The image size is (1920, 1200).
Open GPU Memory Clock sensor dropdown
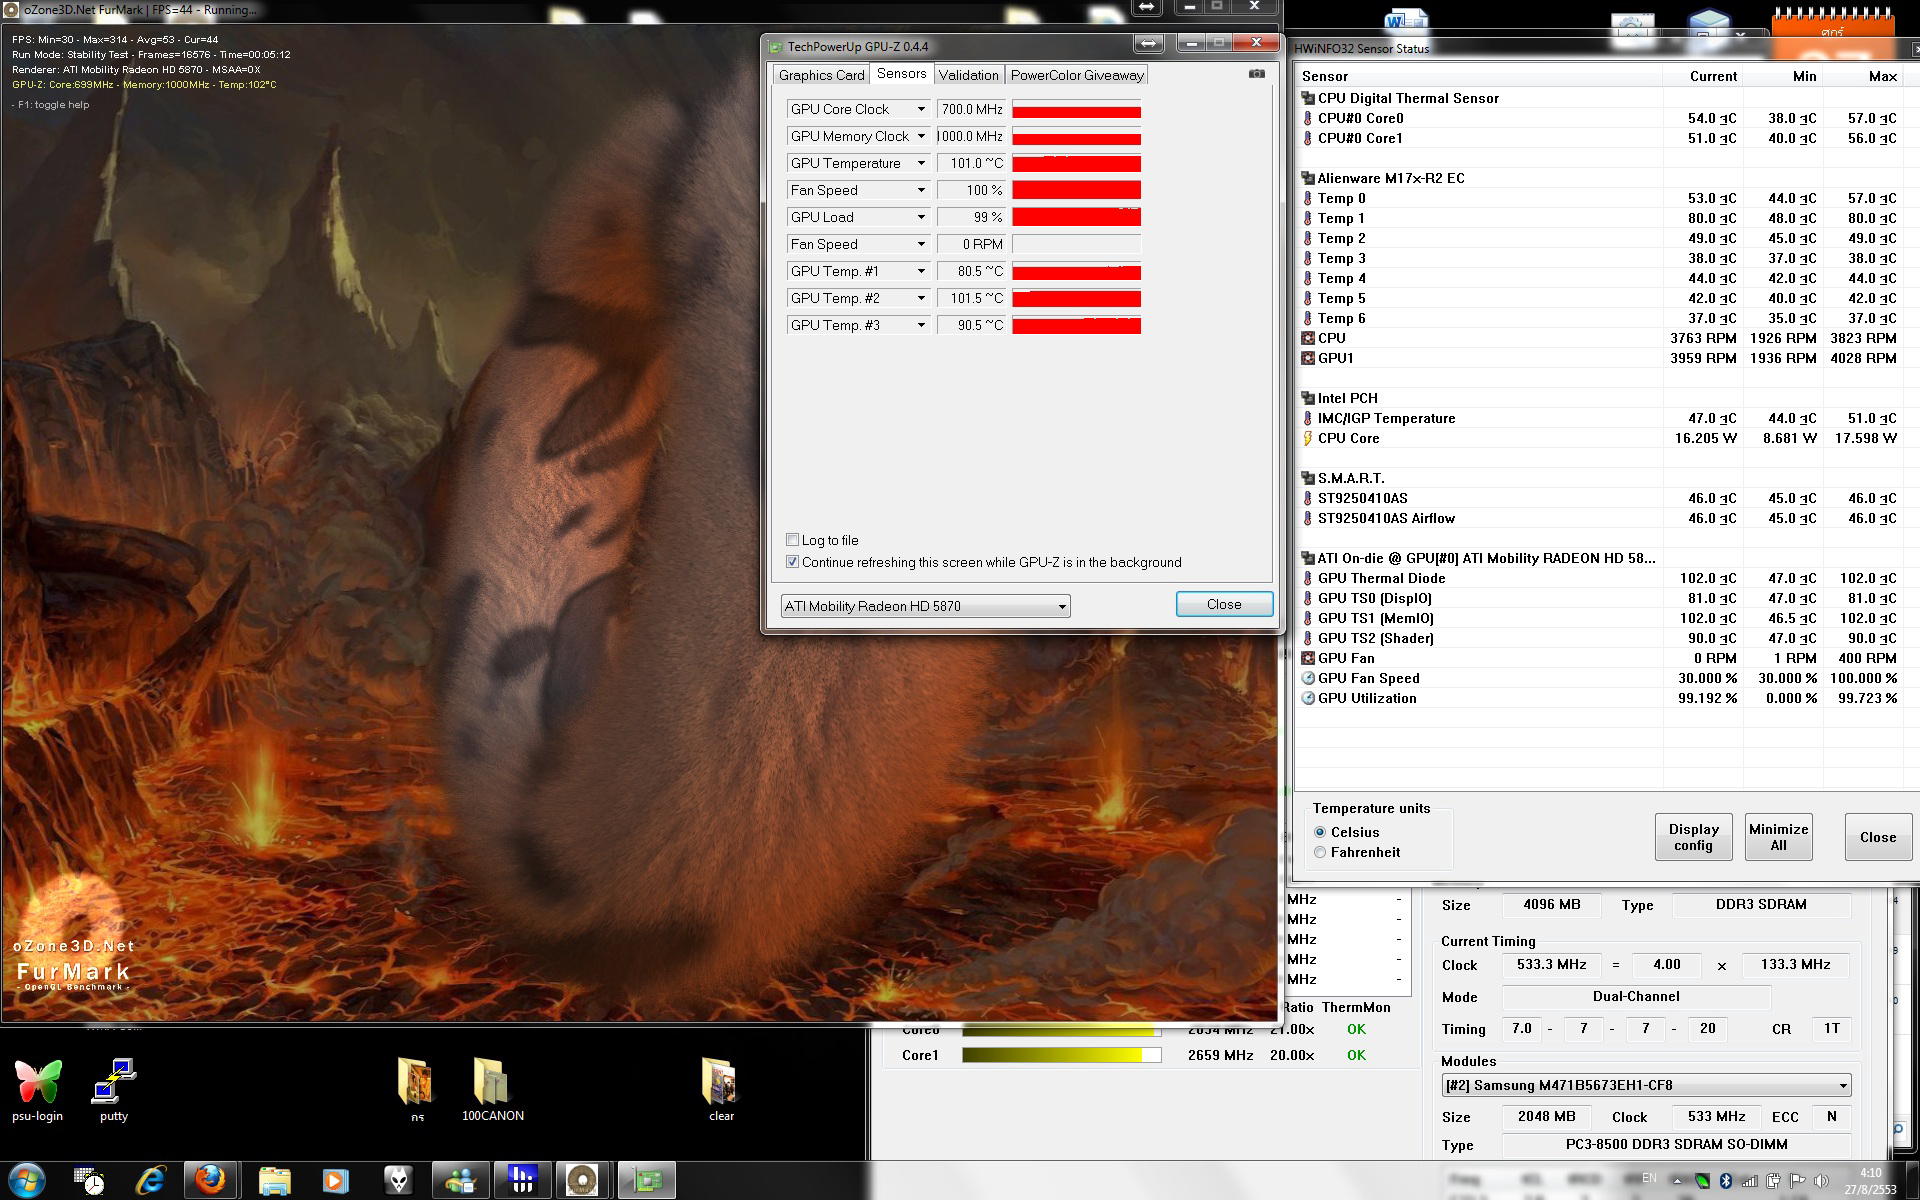click(x=921, y=136)
